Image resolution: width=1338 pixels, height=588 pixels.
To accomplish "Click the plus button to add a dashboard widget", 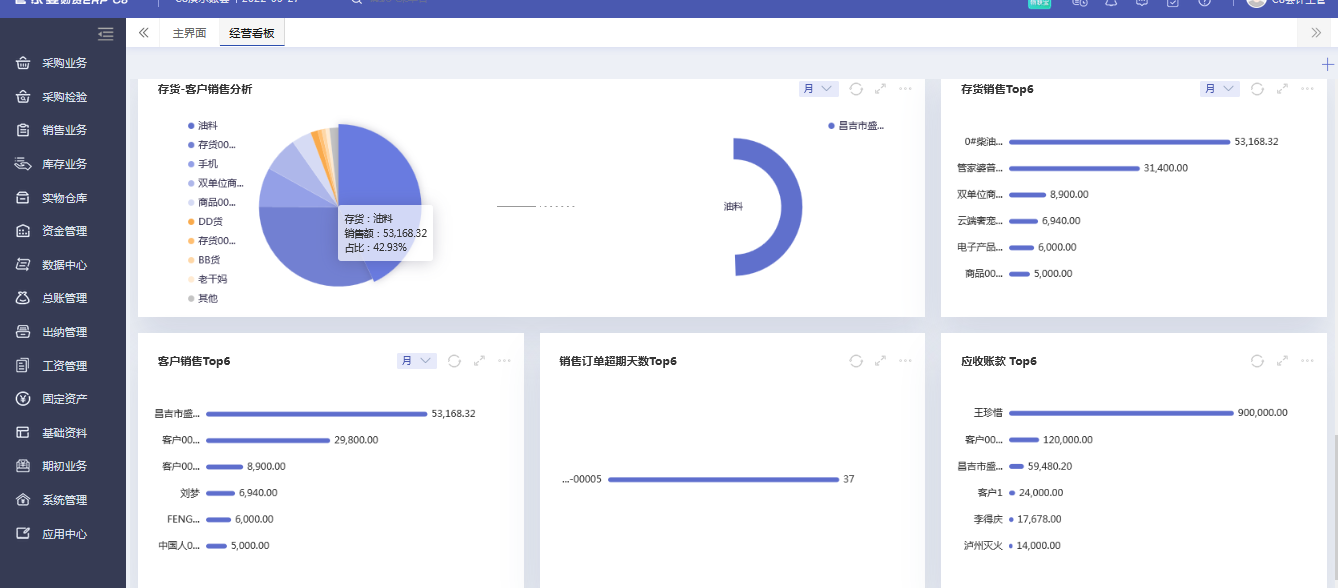I will point(1327,63).
